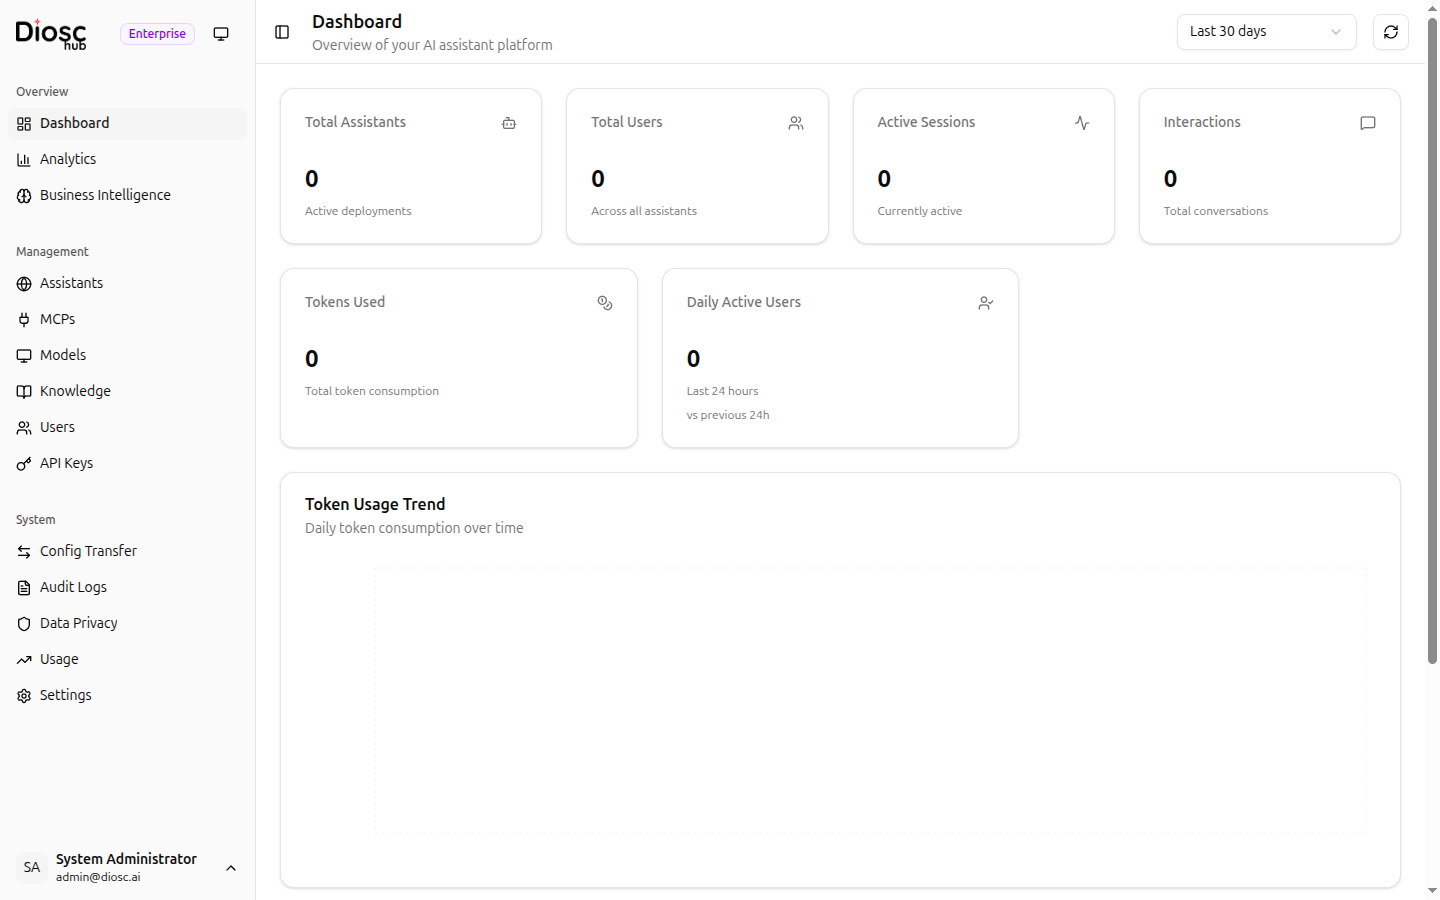Open Business Intelligence page
1440x900 pixels.
tap(128, 195)
